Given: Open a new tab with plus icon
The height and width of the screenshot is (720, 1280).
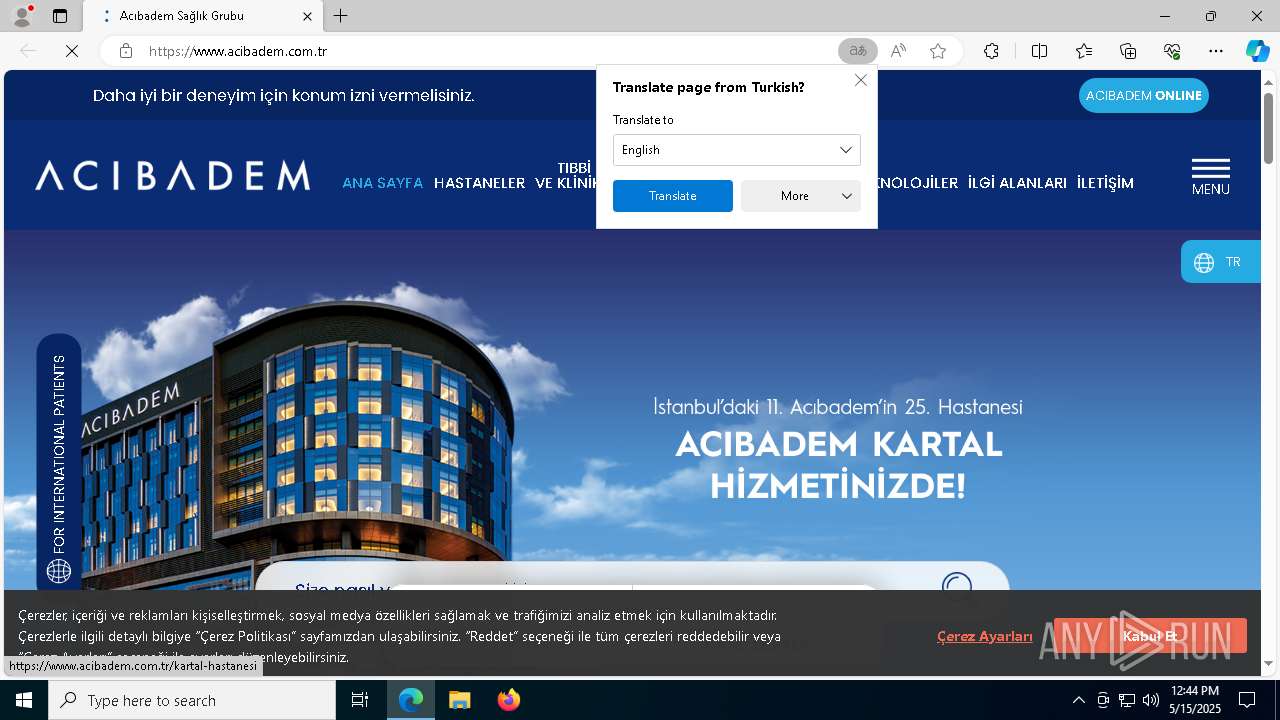Looking at the screenshot, I should tap(341, 16).
